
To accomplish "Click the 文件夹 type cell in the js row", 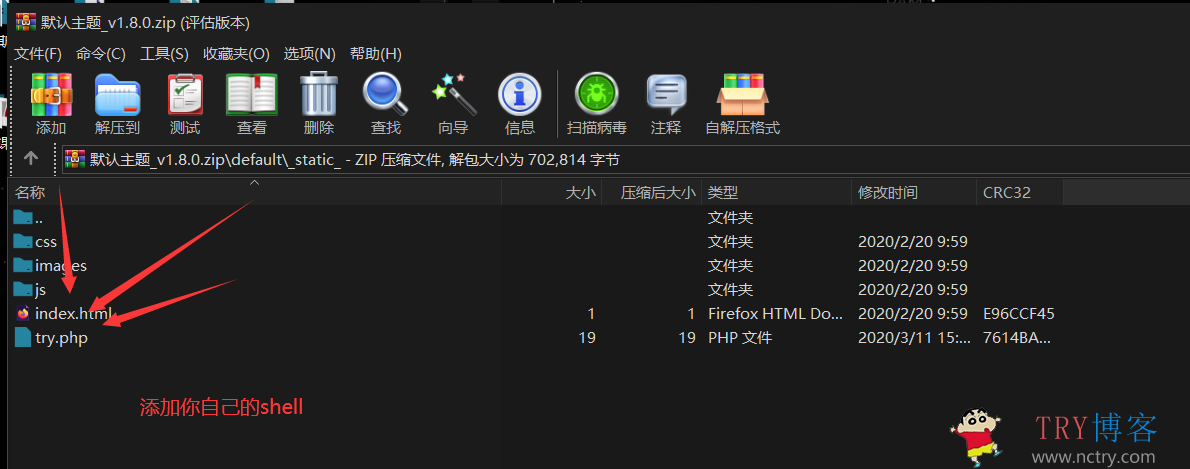I will [x=730, y=290].
